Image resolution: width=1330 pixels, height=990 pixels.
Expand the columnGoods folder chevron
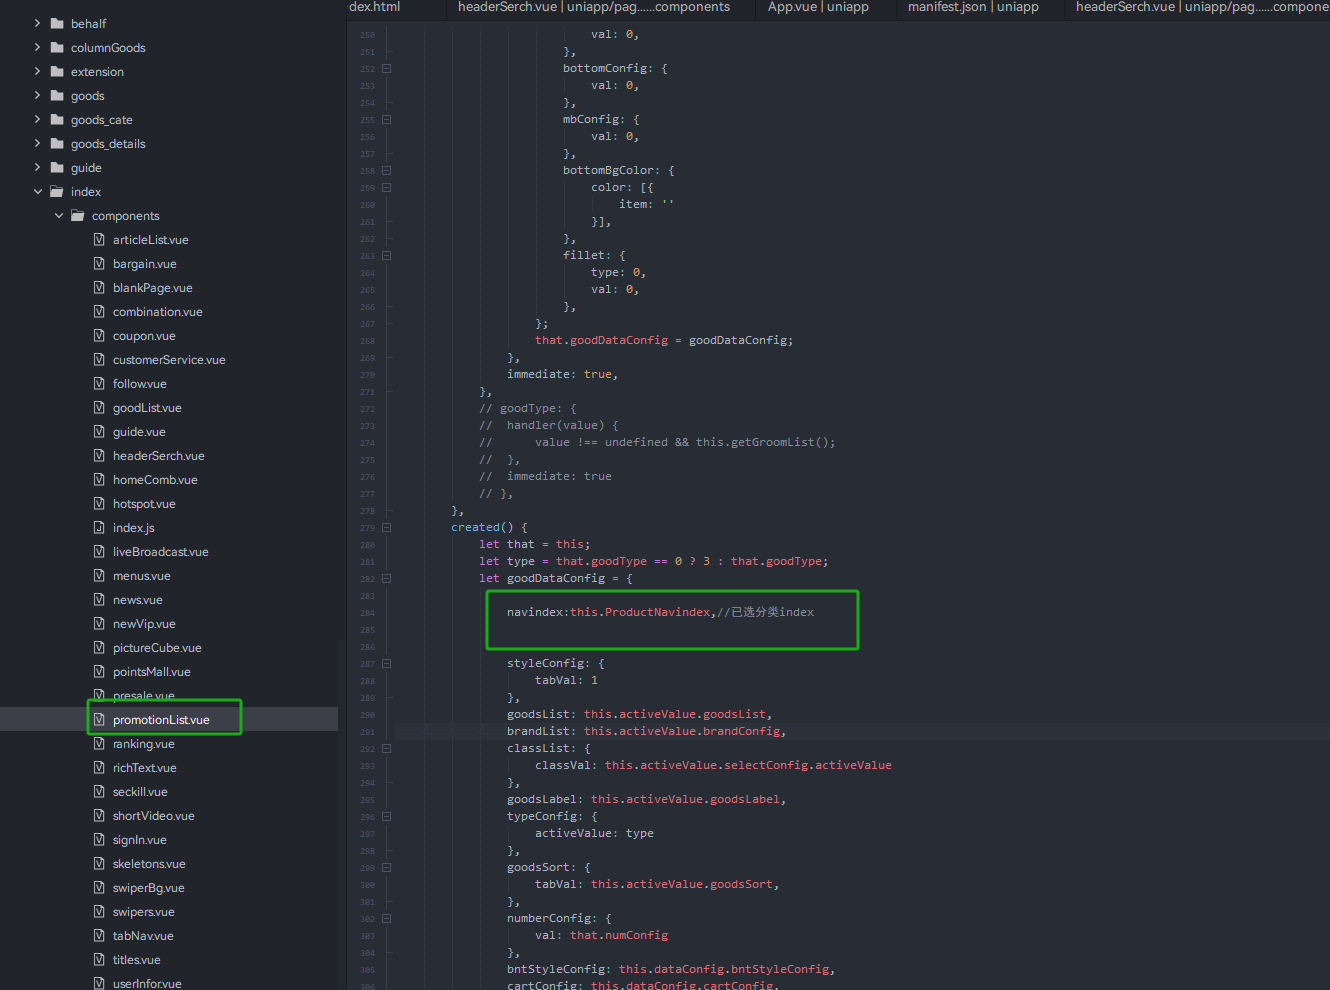(38, 47)
